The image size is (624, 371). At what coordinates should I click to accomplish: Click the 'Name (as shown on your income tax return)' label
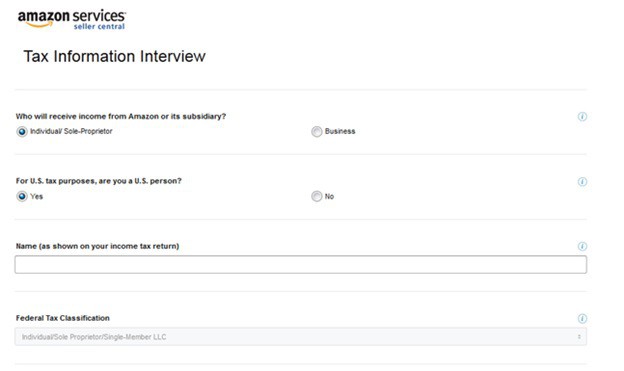click(x=98, y=246)
